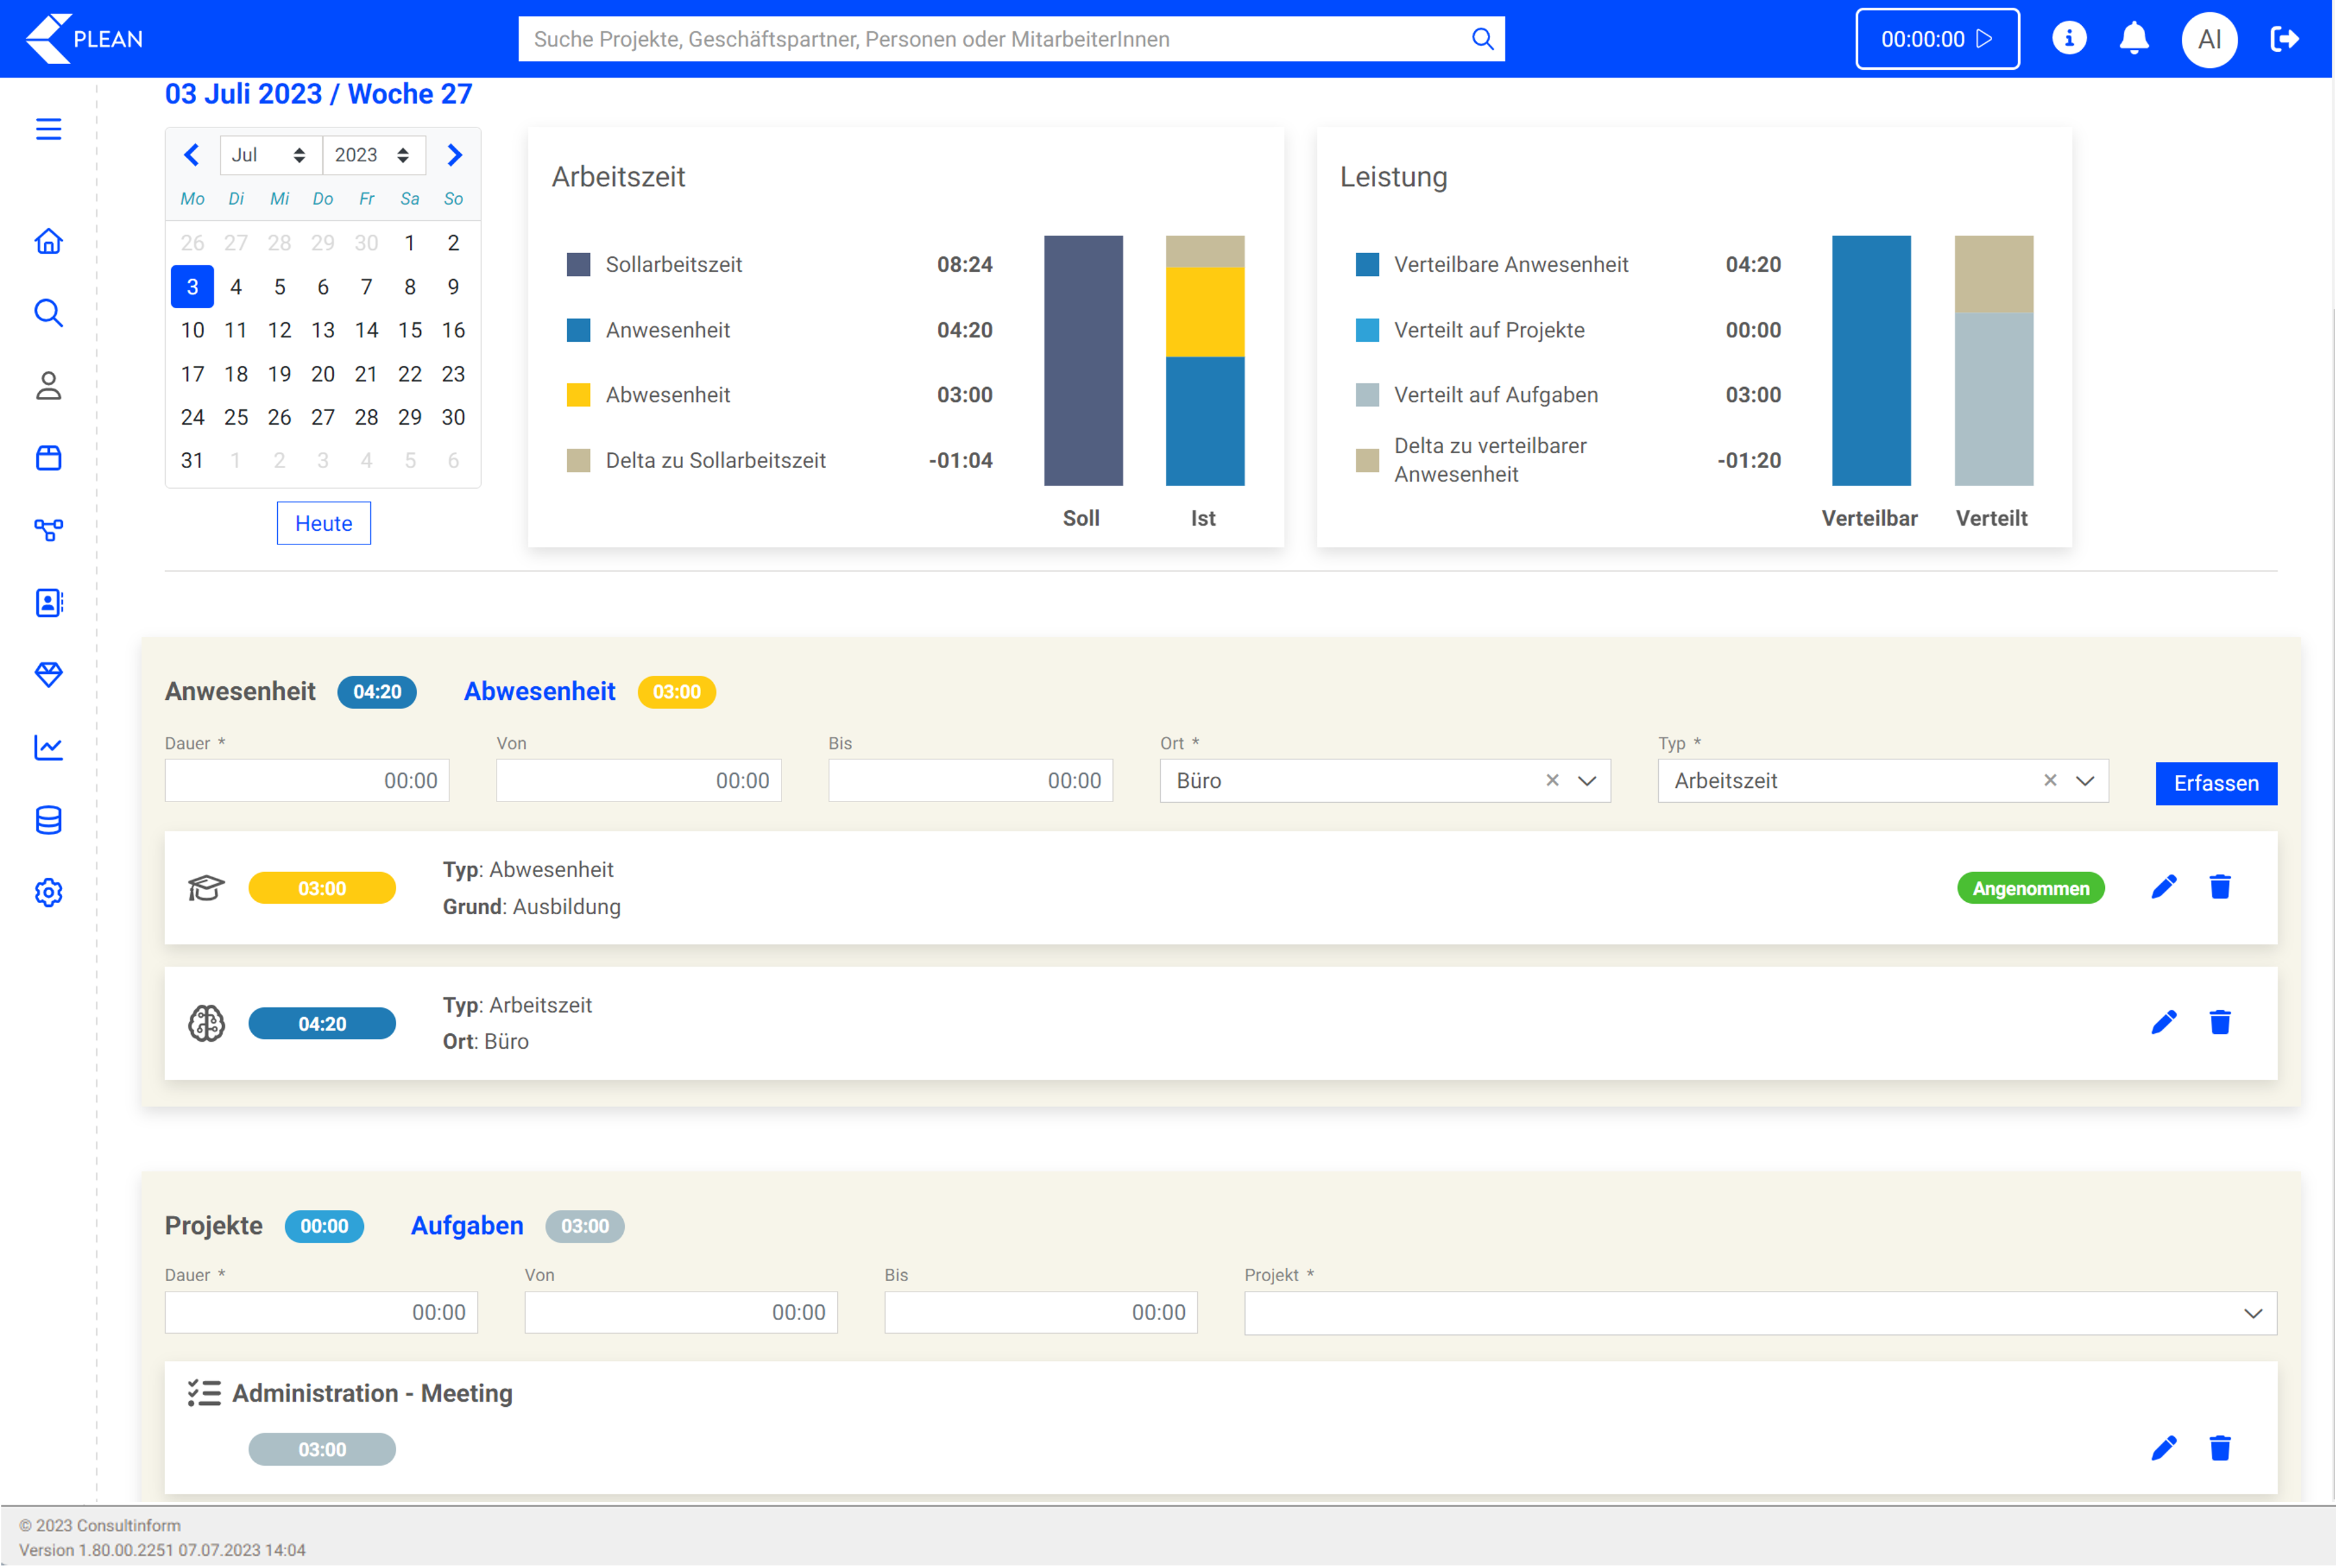2336x1568 pixels.
Task: Delete the Administration - Meeting entry
Action: point(2219,1448)
